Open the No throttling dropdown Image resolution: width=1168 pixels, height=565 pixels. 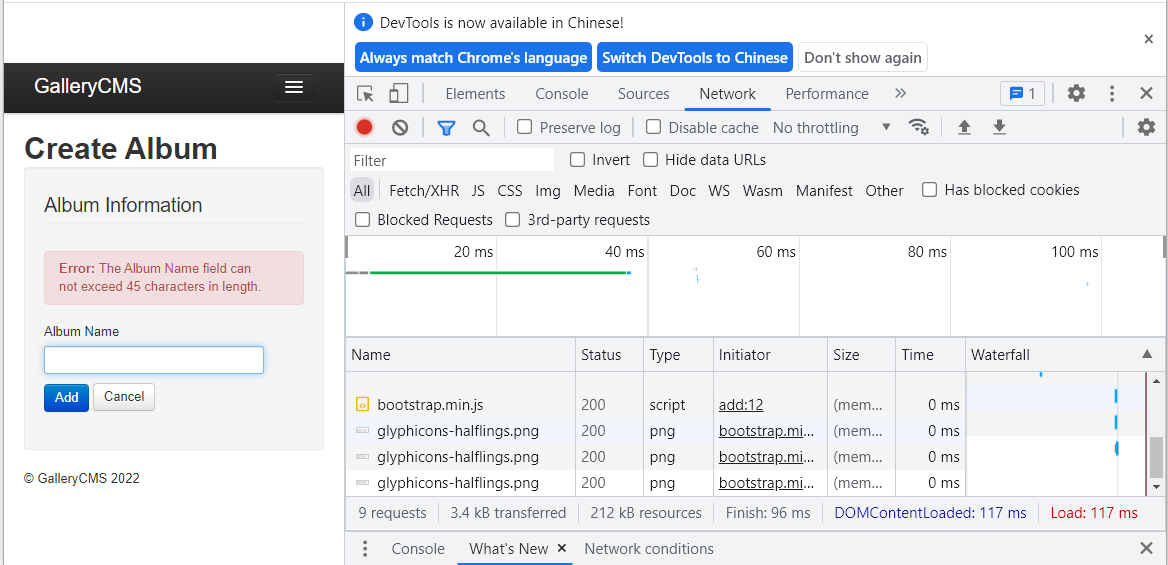tap(831, 127)
